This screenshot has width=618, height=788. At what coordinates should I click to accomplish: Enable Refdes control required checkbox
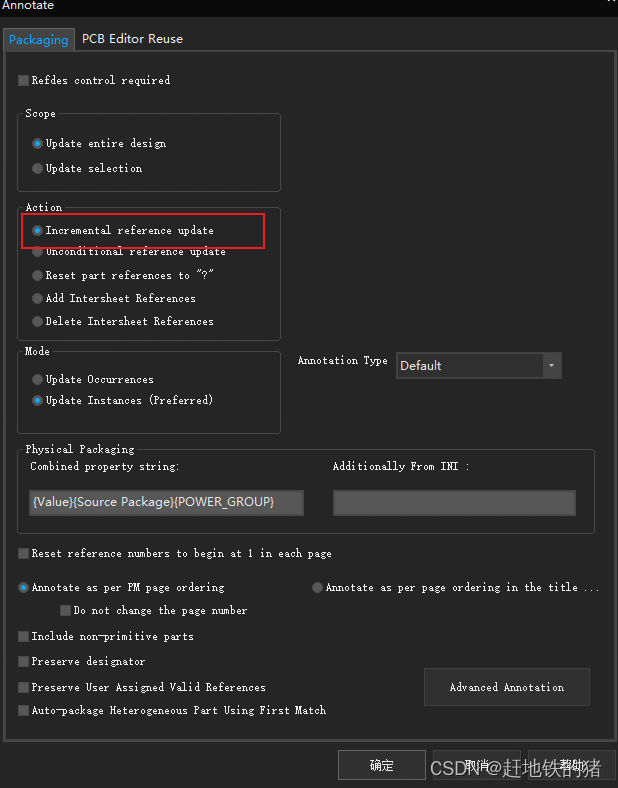tap(23, 80)
